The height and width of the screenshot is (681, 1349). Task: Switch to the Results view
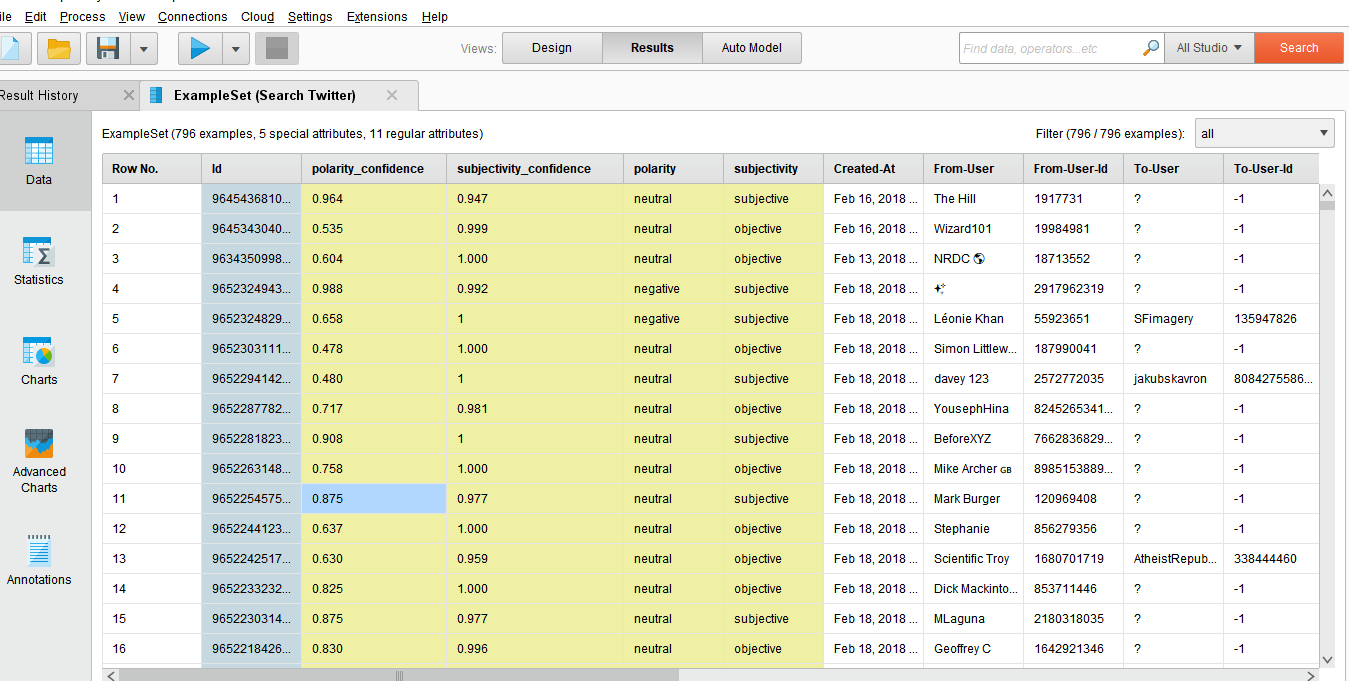coord(652,48)
